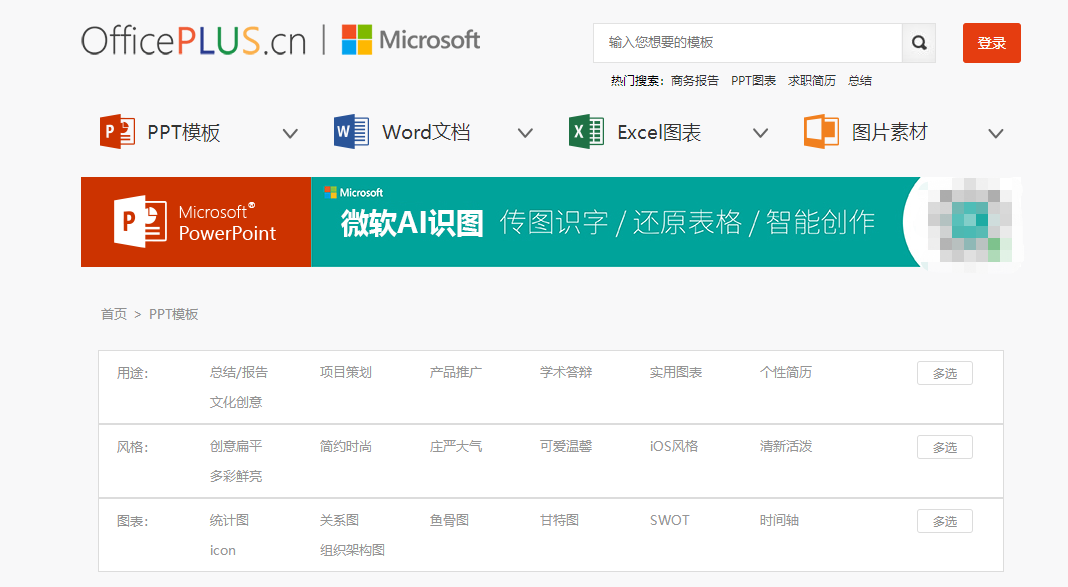Expand the Excel图表 dropdown arrow
The width and height of the screenshot is (1068, 587).
pyautogui.click(x=760, y=133)
